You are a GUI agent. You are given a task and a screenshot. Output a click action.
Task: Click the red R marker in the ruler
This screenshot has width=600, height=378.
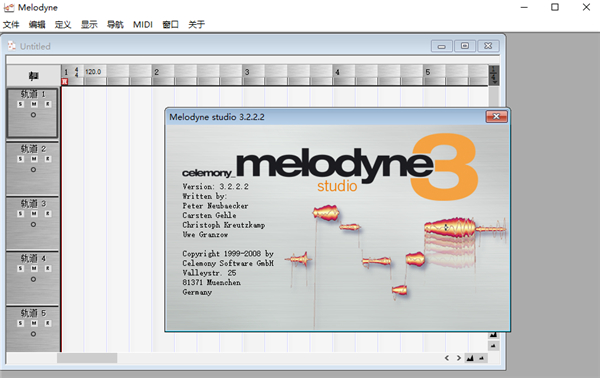pos(65,81)
